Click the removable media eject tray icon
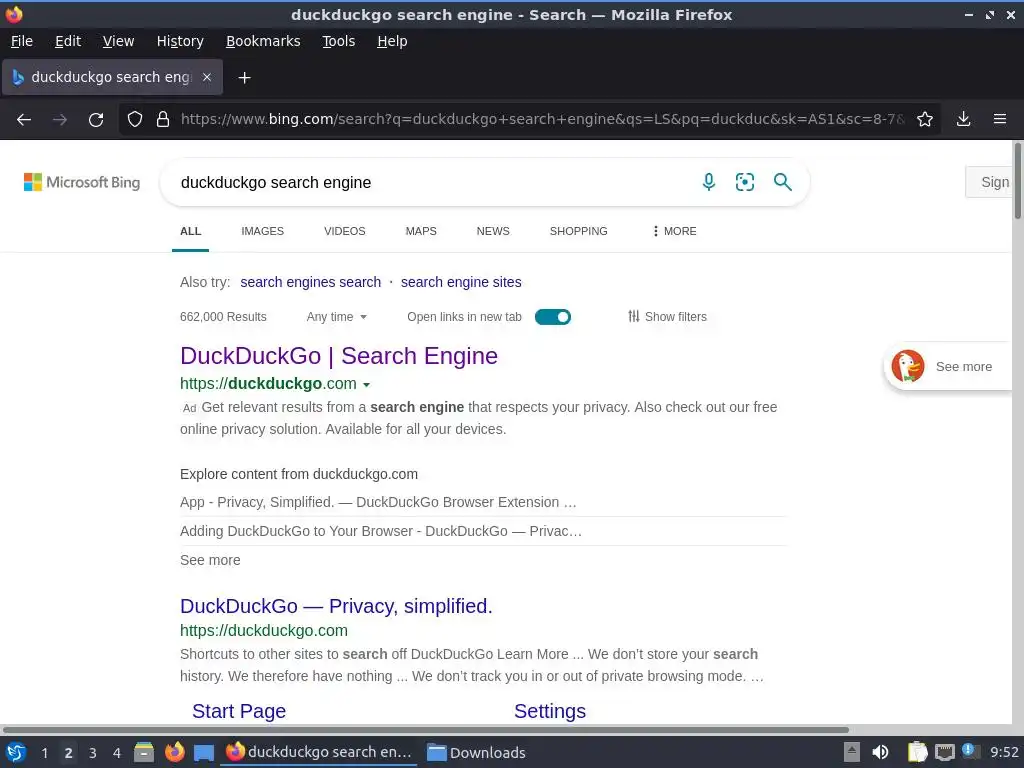This screenshot has width=1024, height=768. tap(851, 752)
